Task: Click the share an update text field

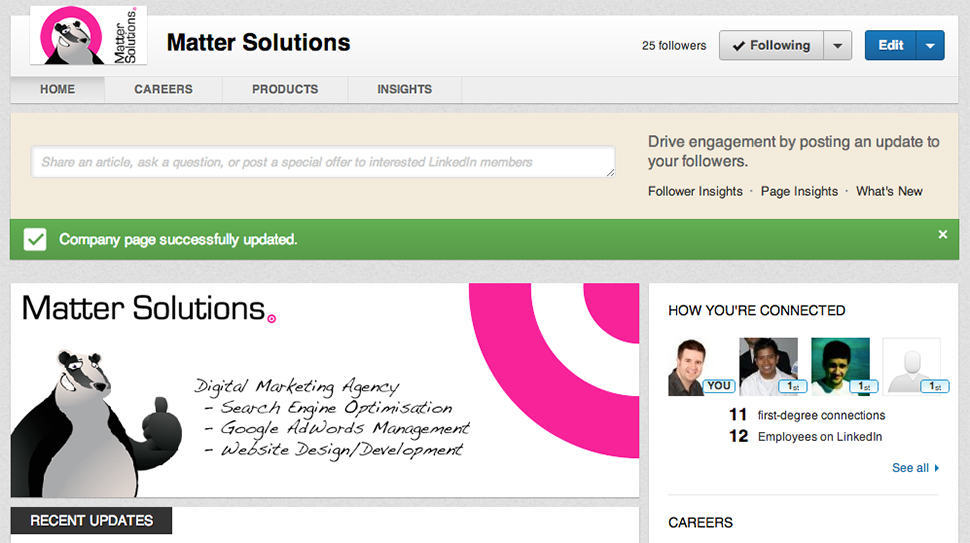Action: point(323,162)
